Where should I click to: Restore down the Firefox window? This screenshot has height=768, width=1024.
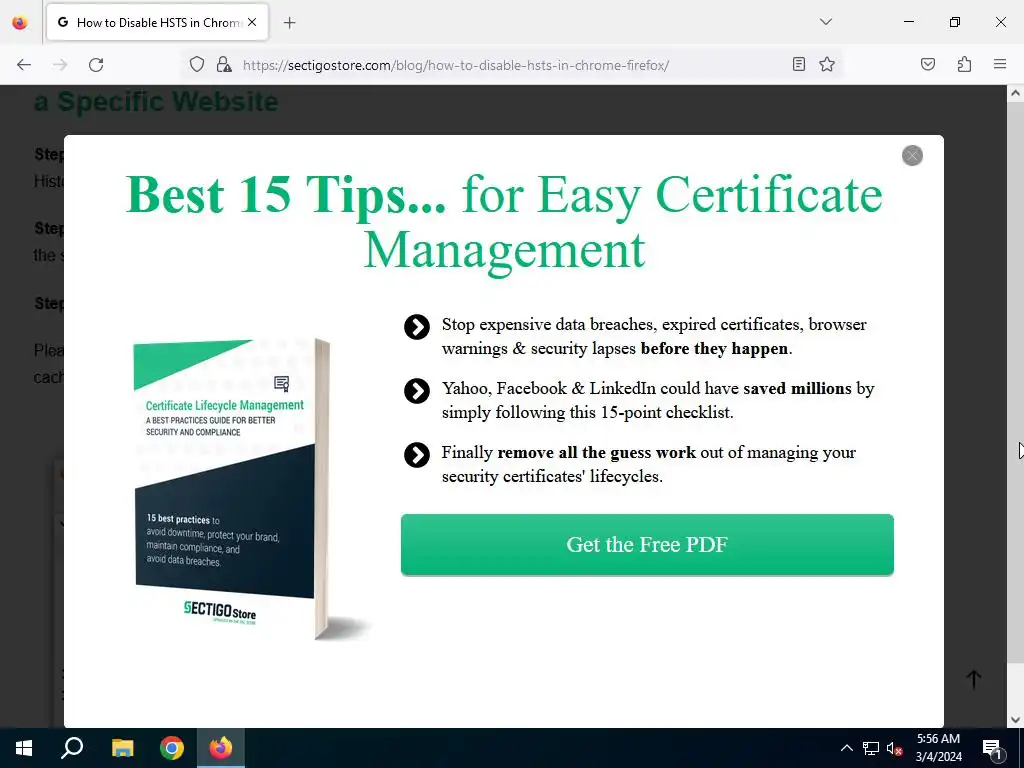pyautogui.click(x=955, y=22)
